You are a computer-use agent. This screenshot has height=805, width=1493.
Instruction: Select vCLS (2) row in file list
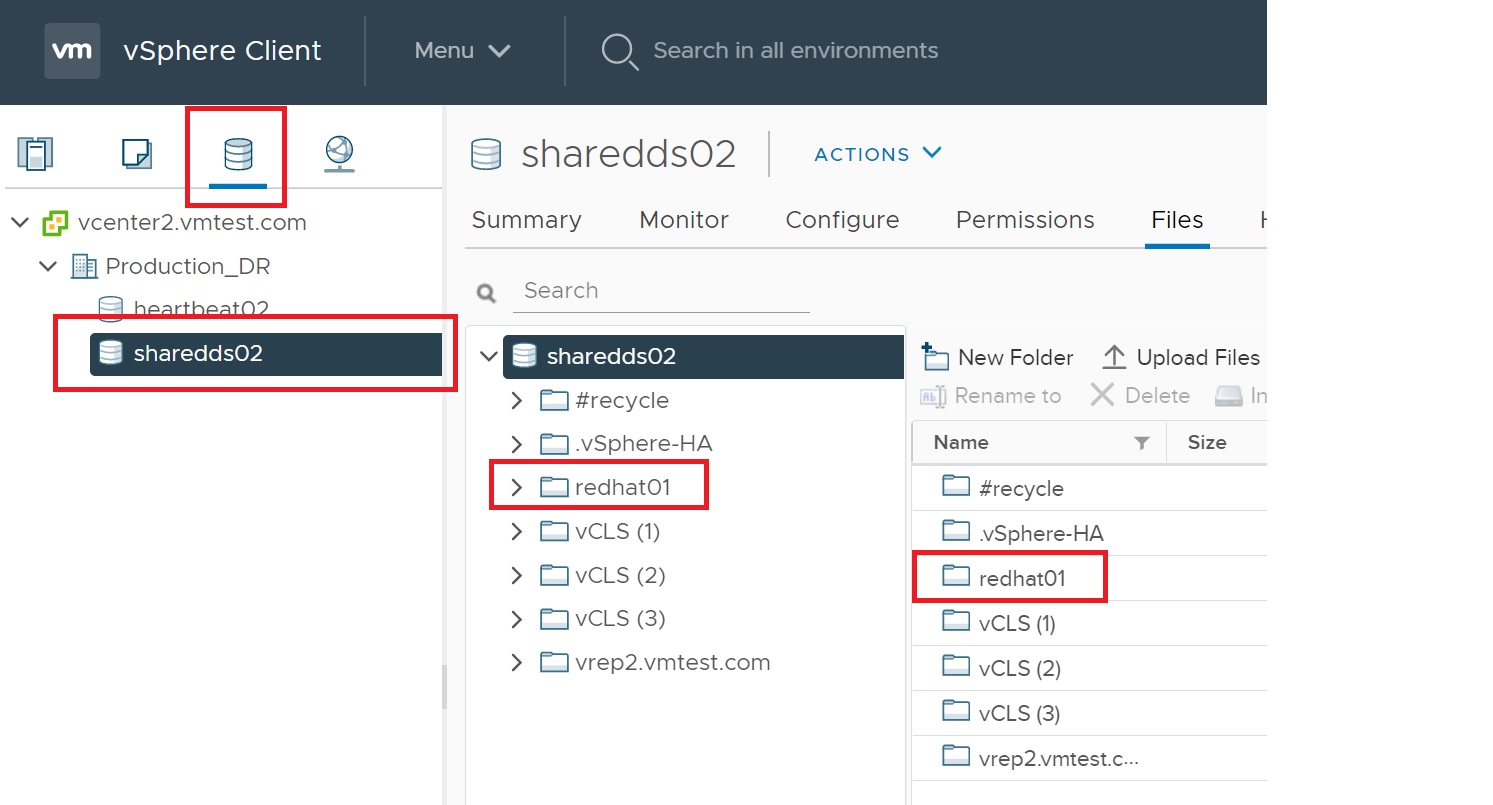(1089, 668)
